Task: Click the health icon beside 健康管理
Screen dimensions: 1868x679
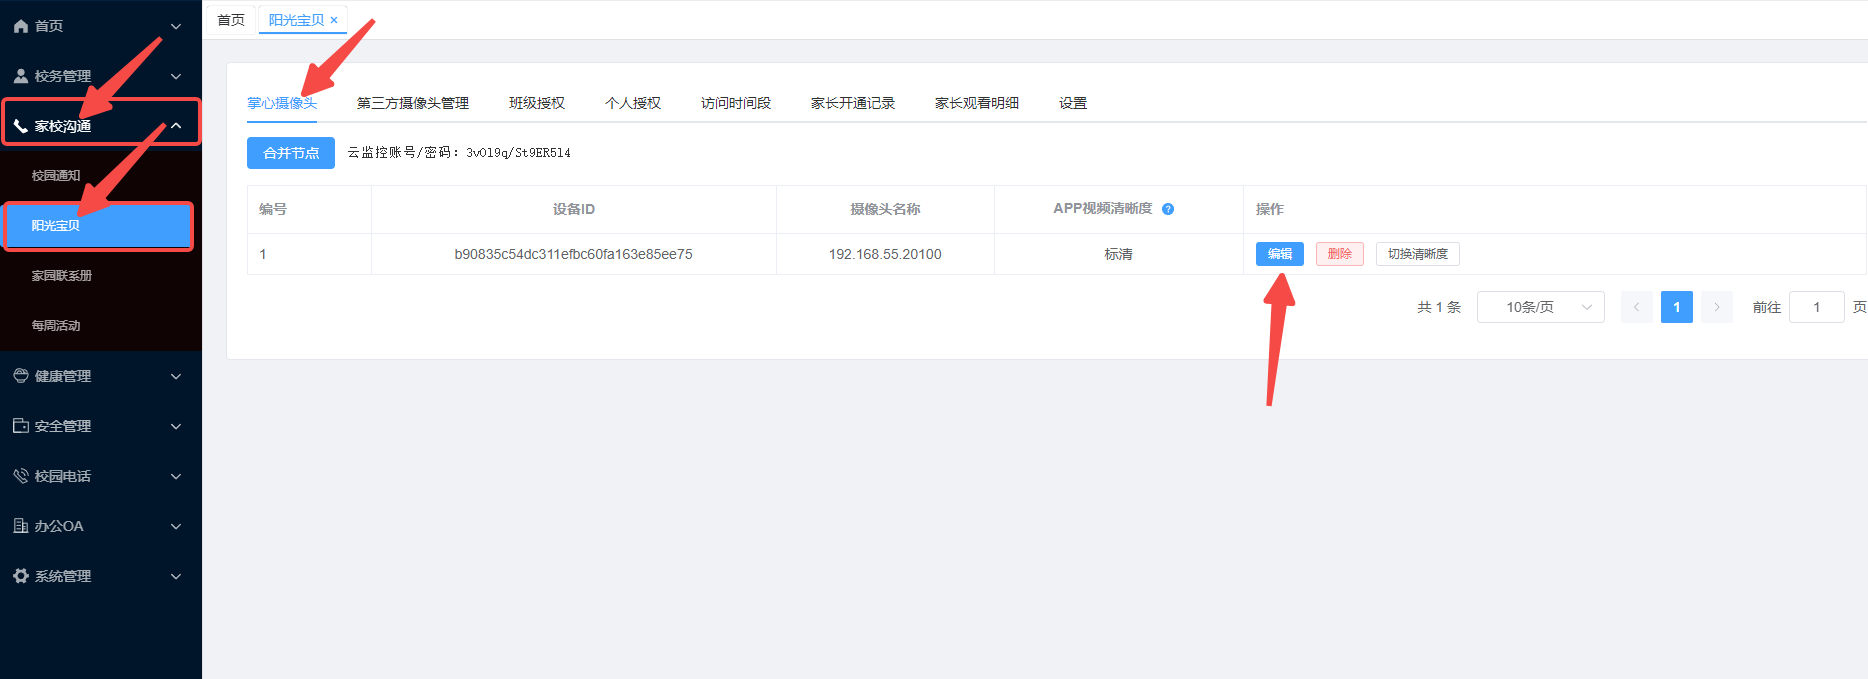Action: point(21,376)
